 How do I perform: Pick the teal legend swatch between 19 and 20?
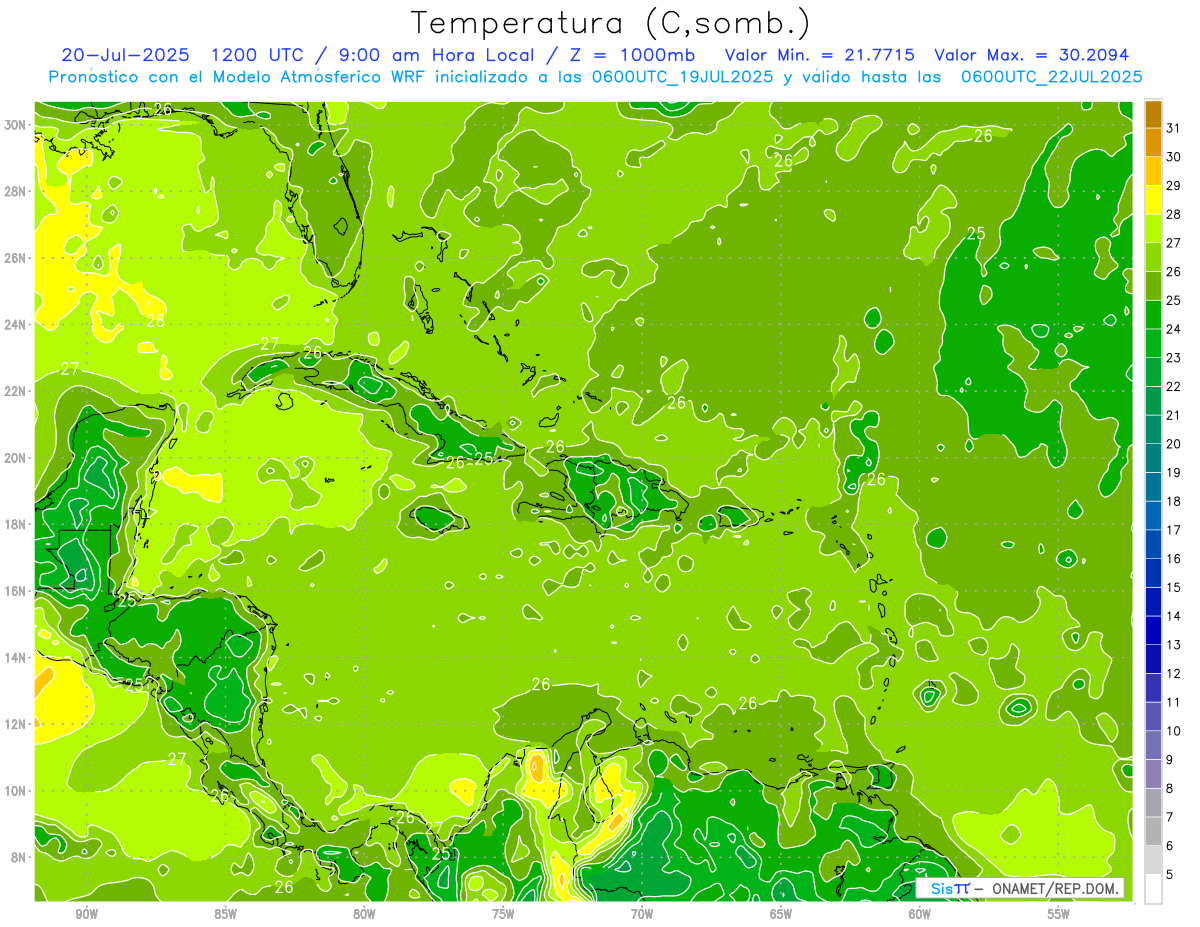coord(1153,458)
